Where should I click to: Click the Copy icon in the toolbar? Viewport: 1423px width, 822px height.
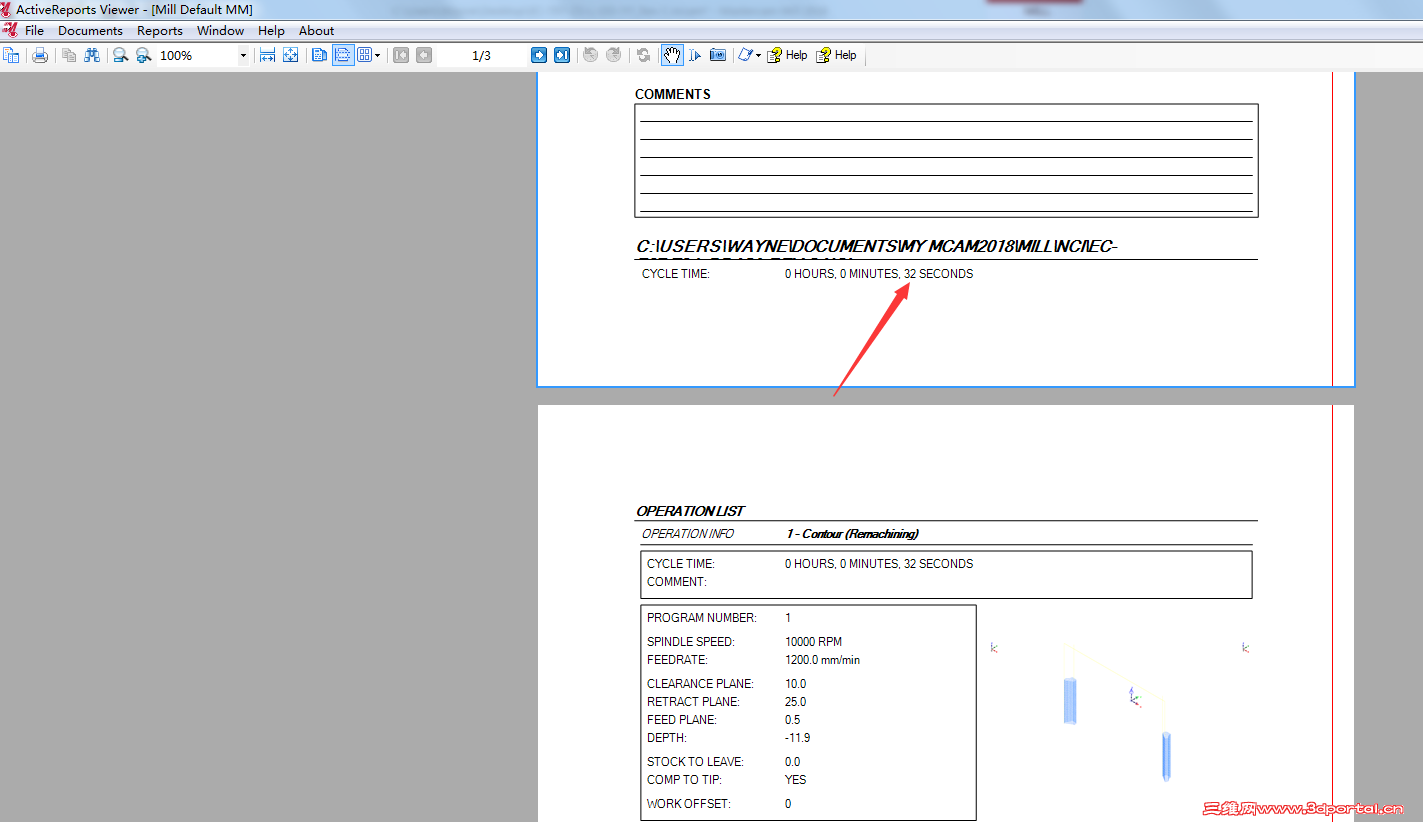click(69, 55)
